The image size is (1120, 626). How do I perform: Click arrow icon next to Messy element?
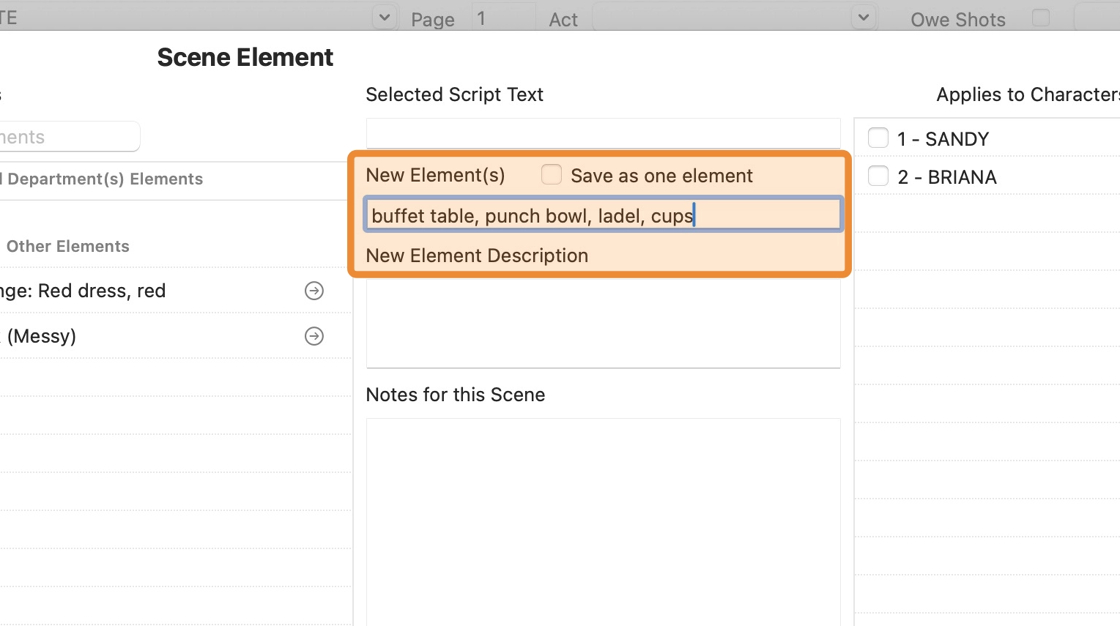(x=314, y=336)
